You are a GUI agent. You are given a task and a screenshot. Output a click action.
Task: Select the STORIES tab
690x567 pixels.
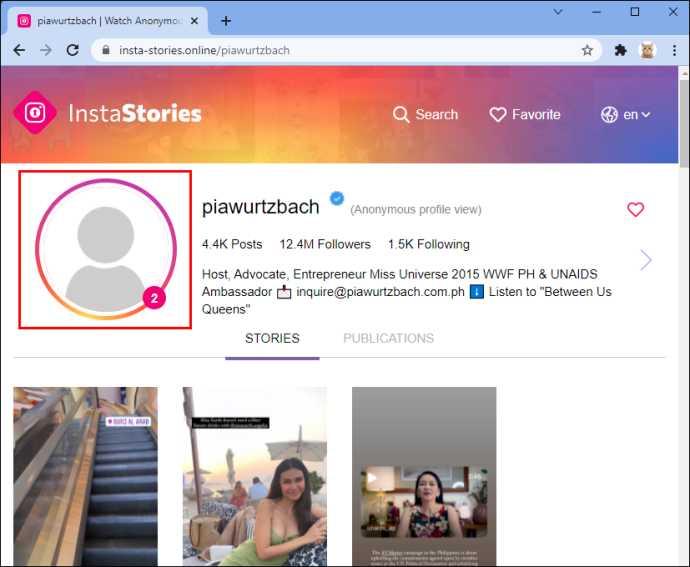[x=272, y=338]
